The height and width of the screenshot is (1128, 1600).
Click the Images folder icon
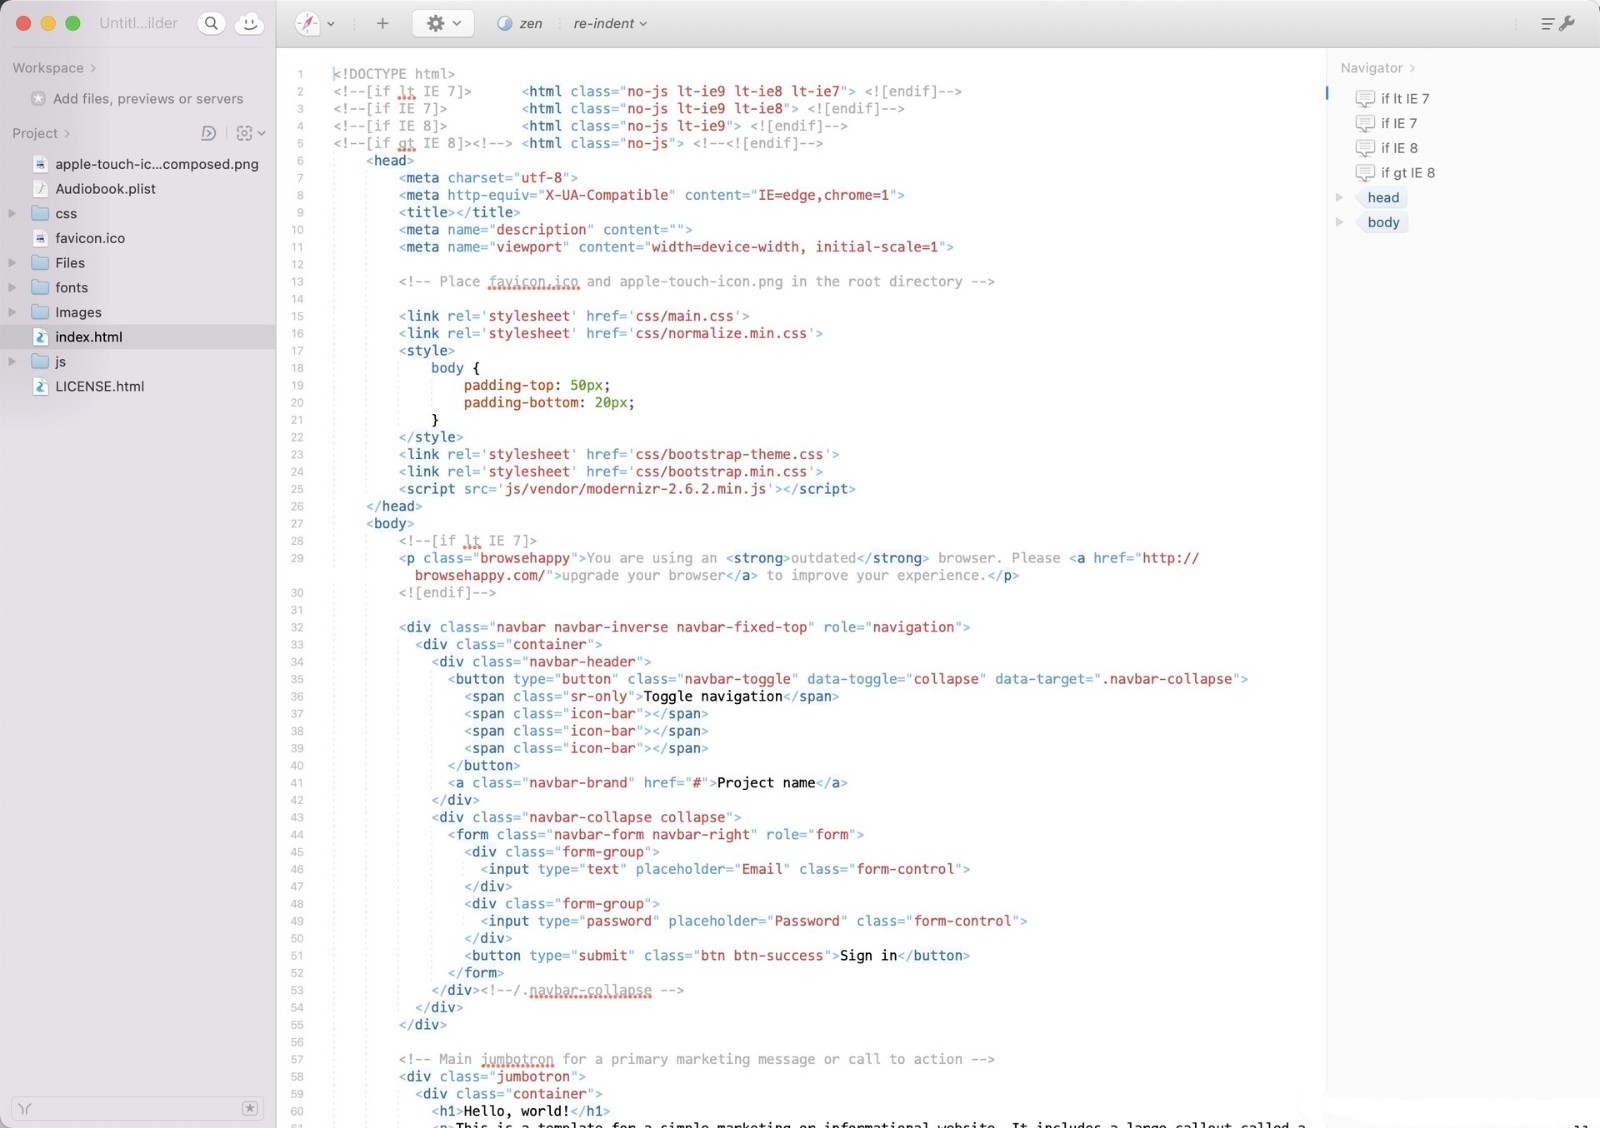(40, 312)
